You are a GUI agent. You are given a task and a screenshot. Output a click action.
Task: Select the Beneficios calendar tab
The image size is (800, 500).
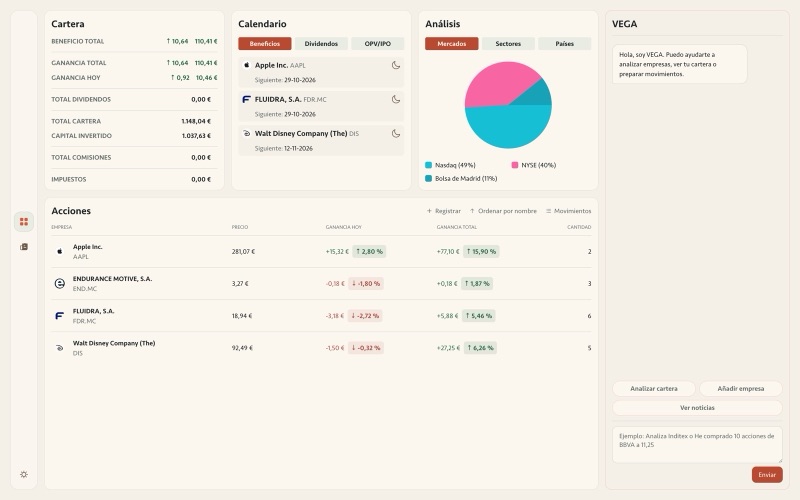265,44
